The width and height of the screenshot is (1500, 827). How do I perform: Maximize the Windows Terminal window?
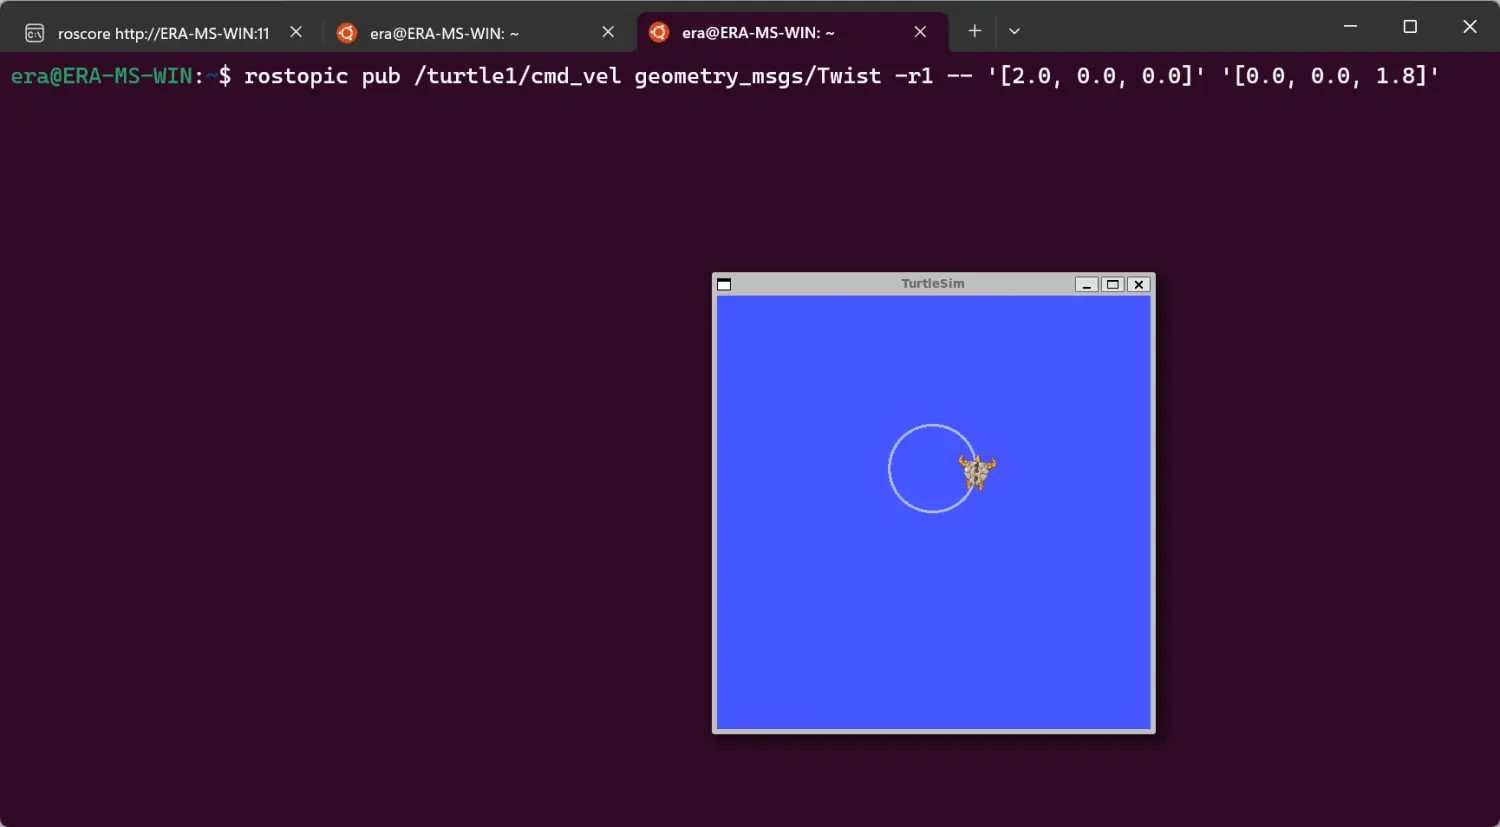[x=1410, y=27]
